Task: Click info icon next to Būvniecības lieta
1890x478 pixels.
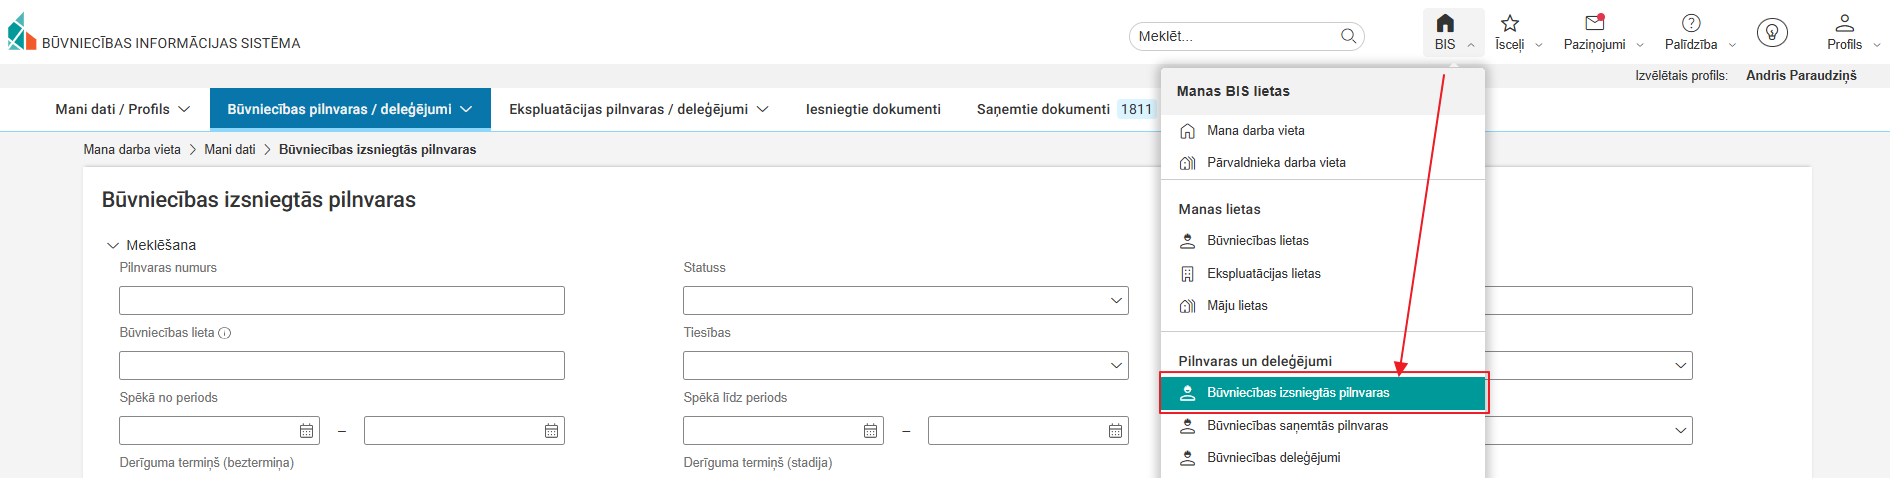Action: [x=225, y=333]
